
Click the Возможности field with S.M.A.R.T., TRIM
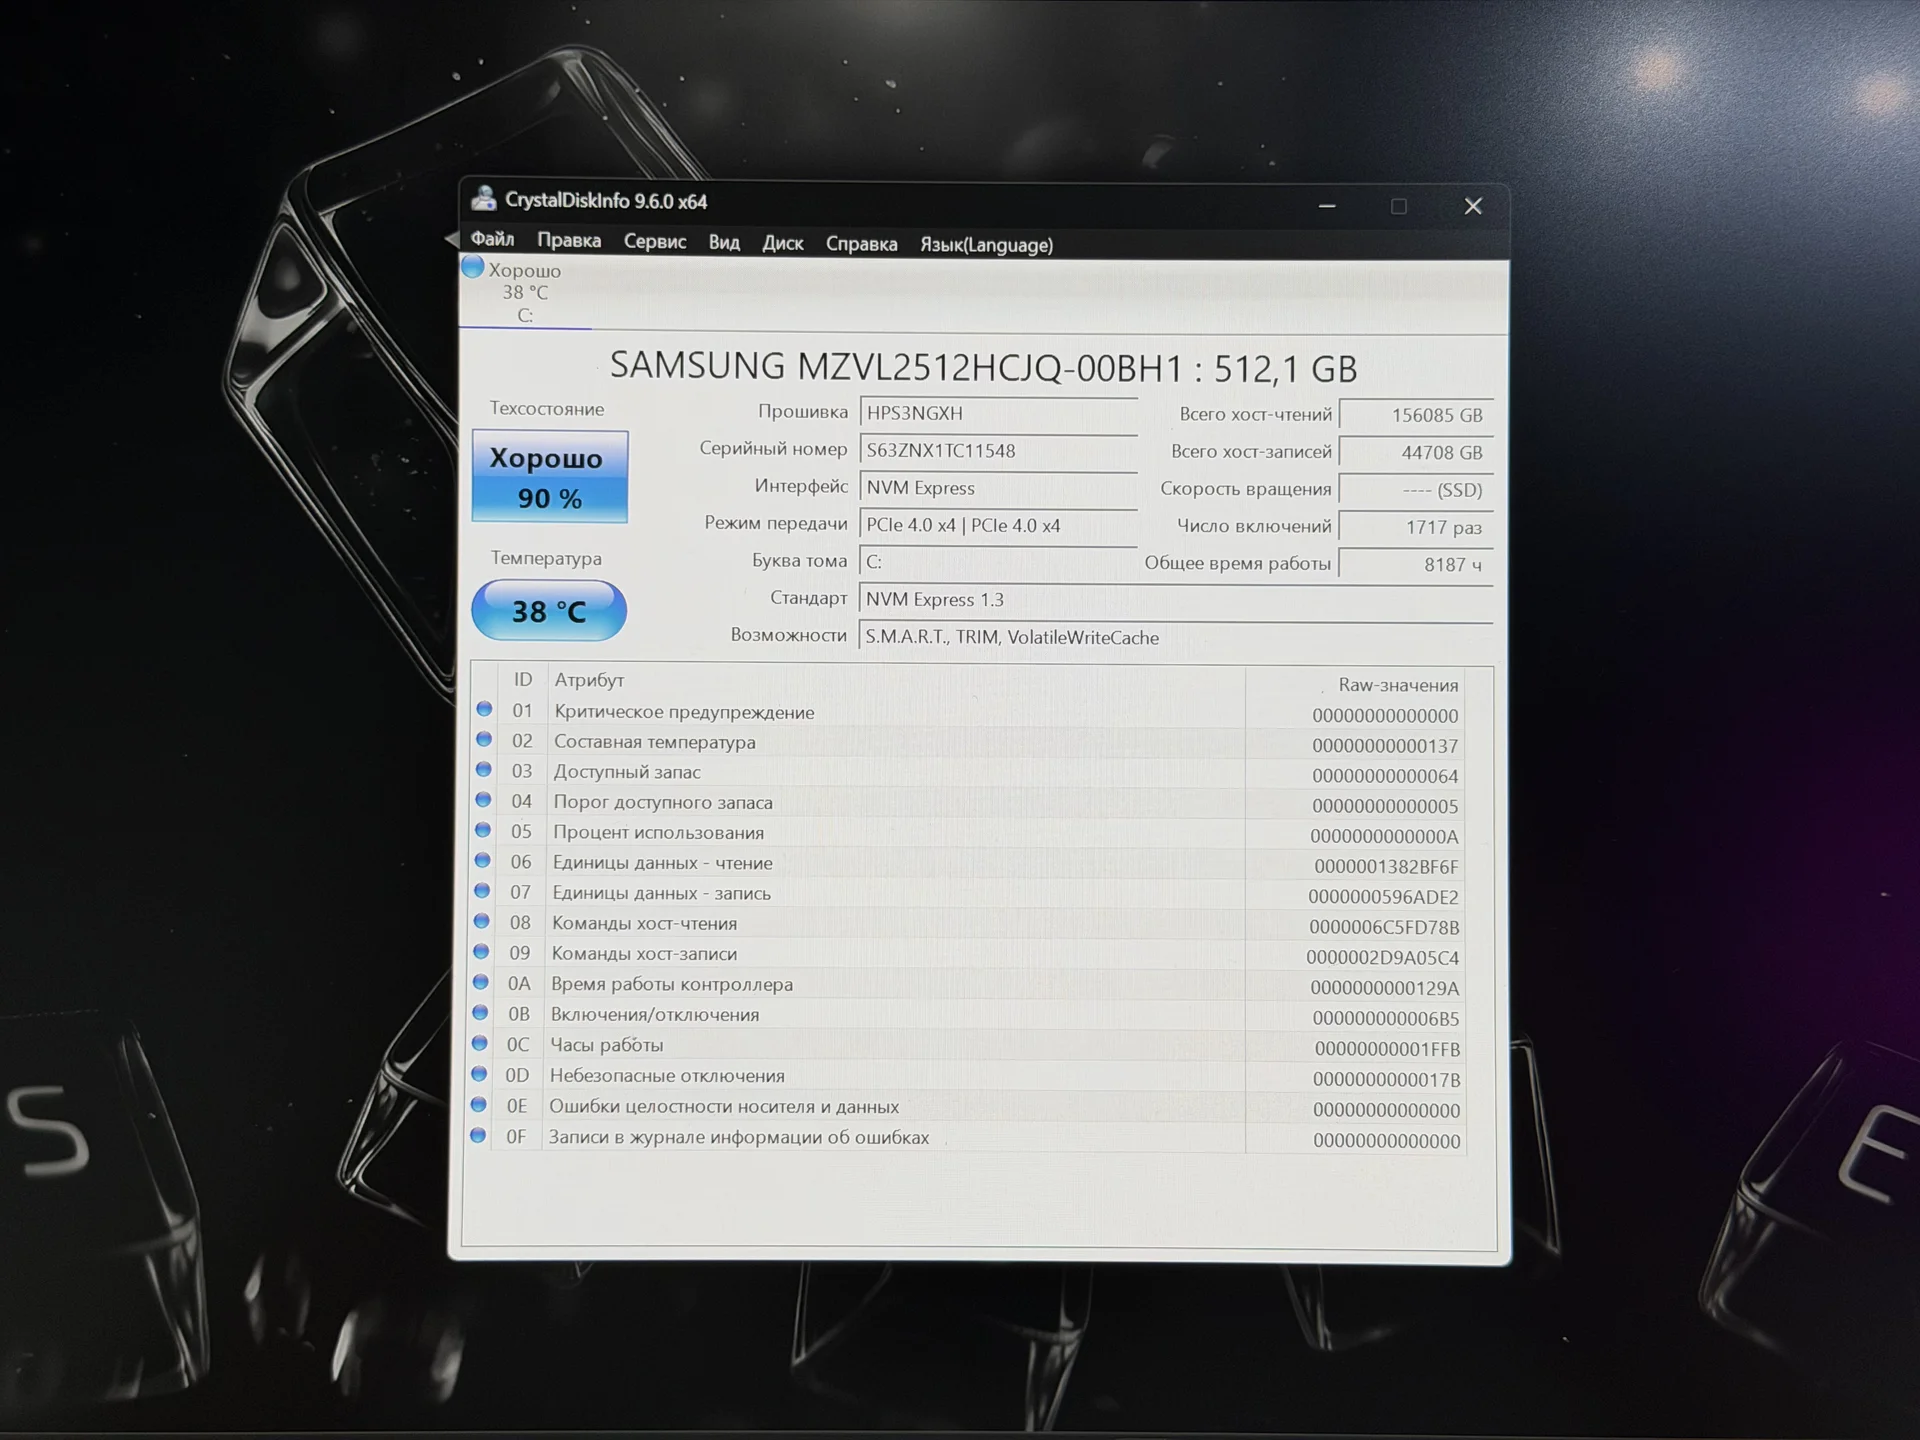tap(1176, 638)
